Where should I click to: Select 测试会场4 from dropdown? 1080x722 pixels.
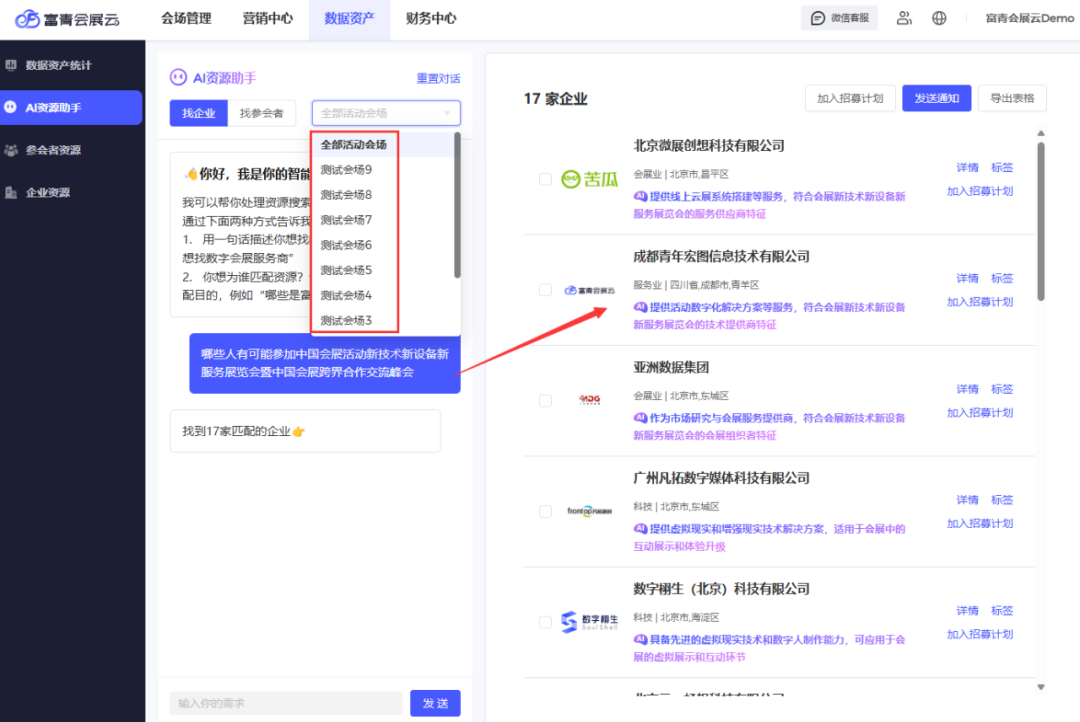[x=382, y=296]
